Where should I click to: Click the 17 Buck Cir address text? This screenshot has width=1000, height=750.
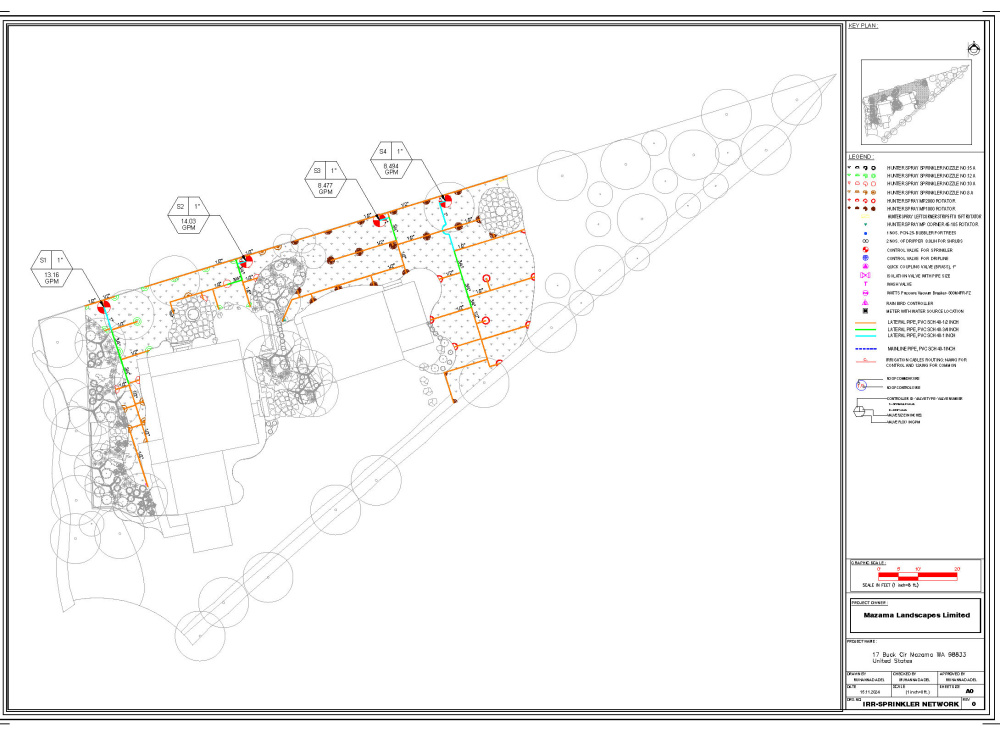pos(919,658)
